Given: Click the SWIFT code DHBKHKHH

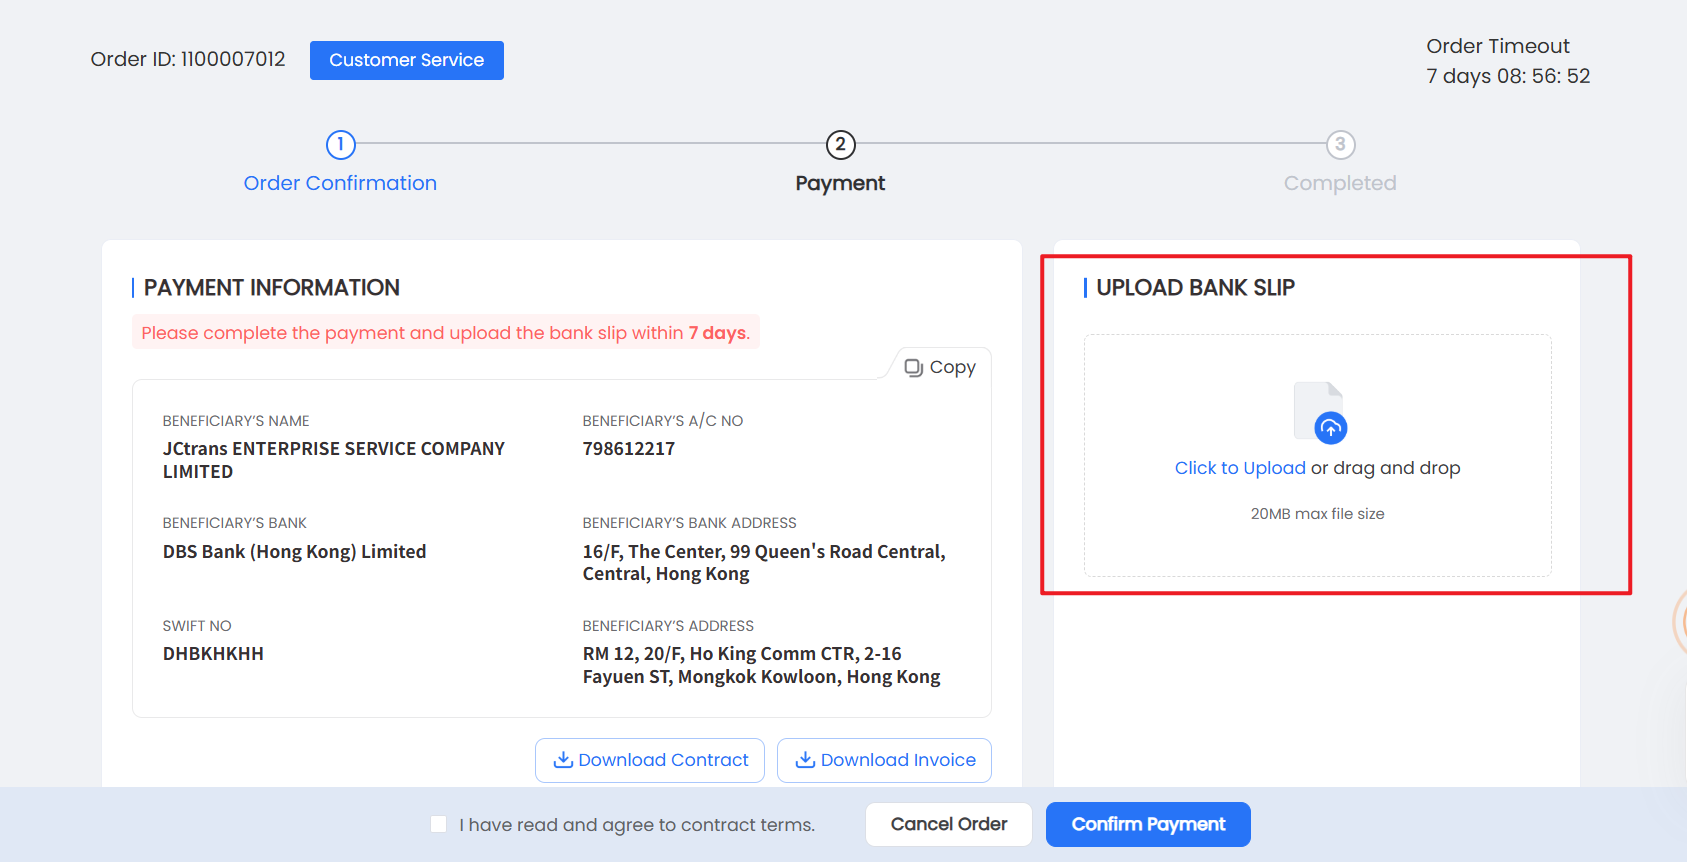Looking at the screenshot, I should coord(213,654).
